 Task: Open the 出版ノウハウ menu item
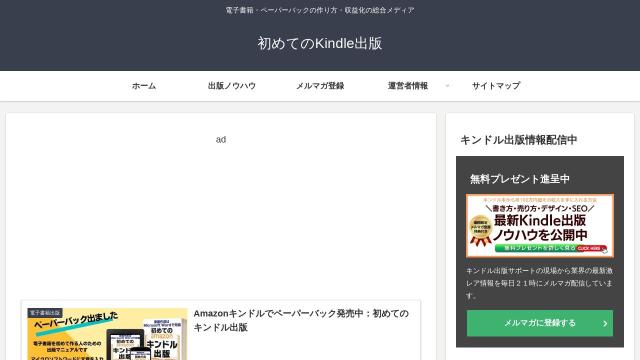pyautogui.click(x=232, y=86)
